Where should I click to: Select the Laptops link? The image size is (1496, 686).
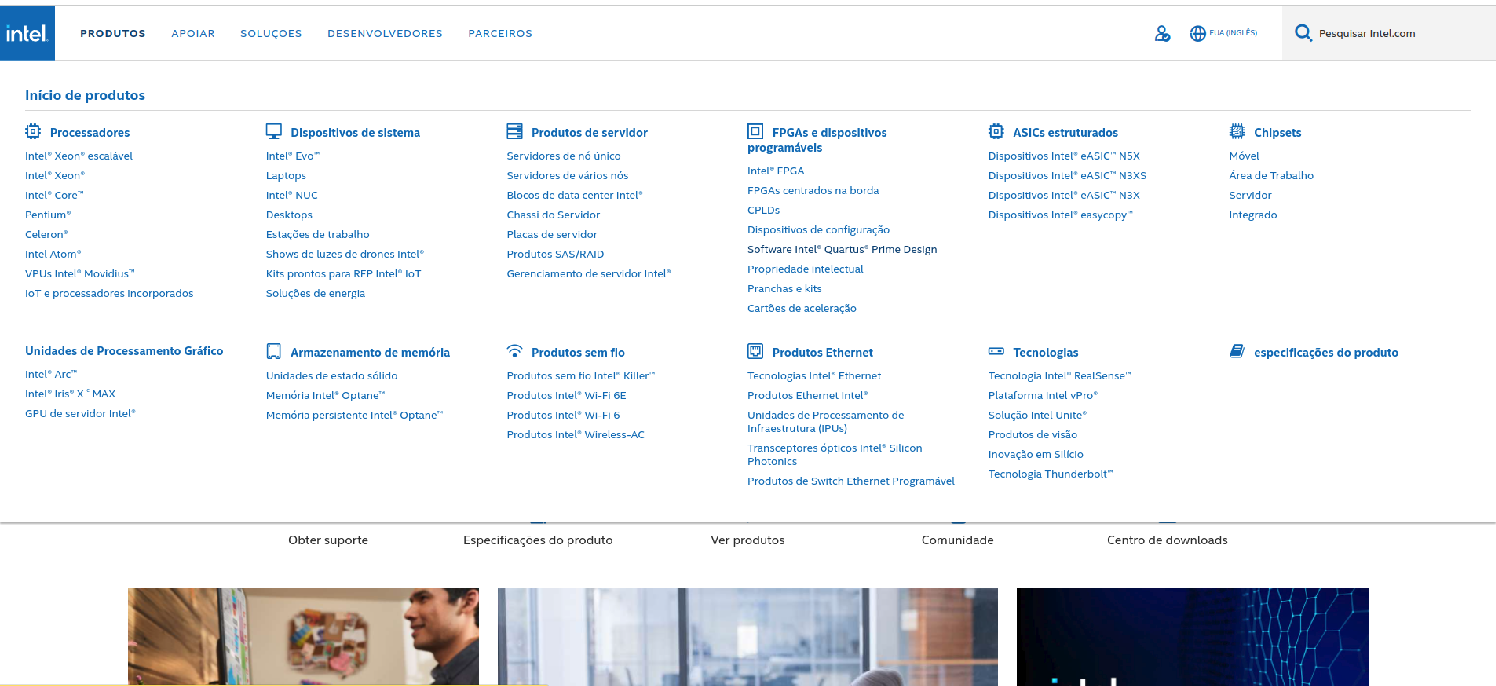click(x=286, y=175)
